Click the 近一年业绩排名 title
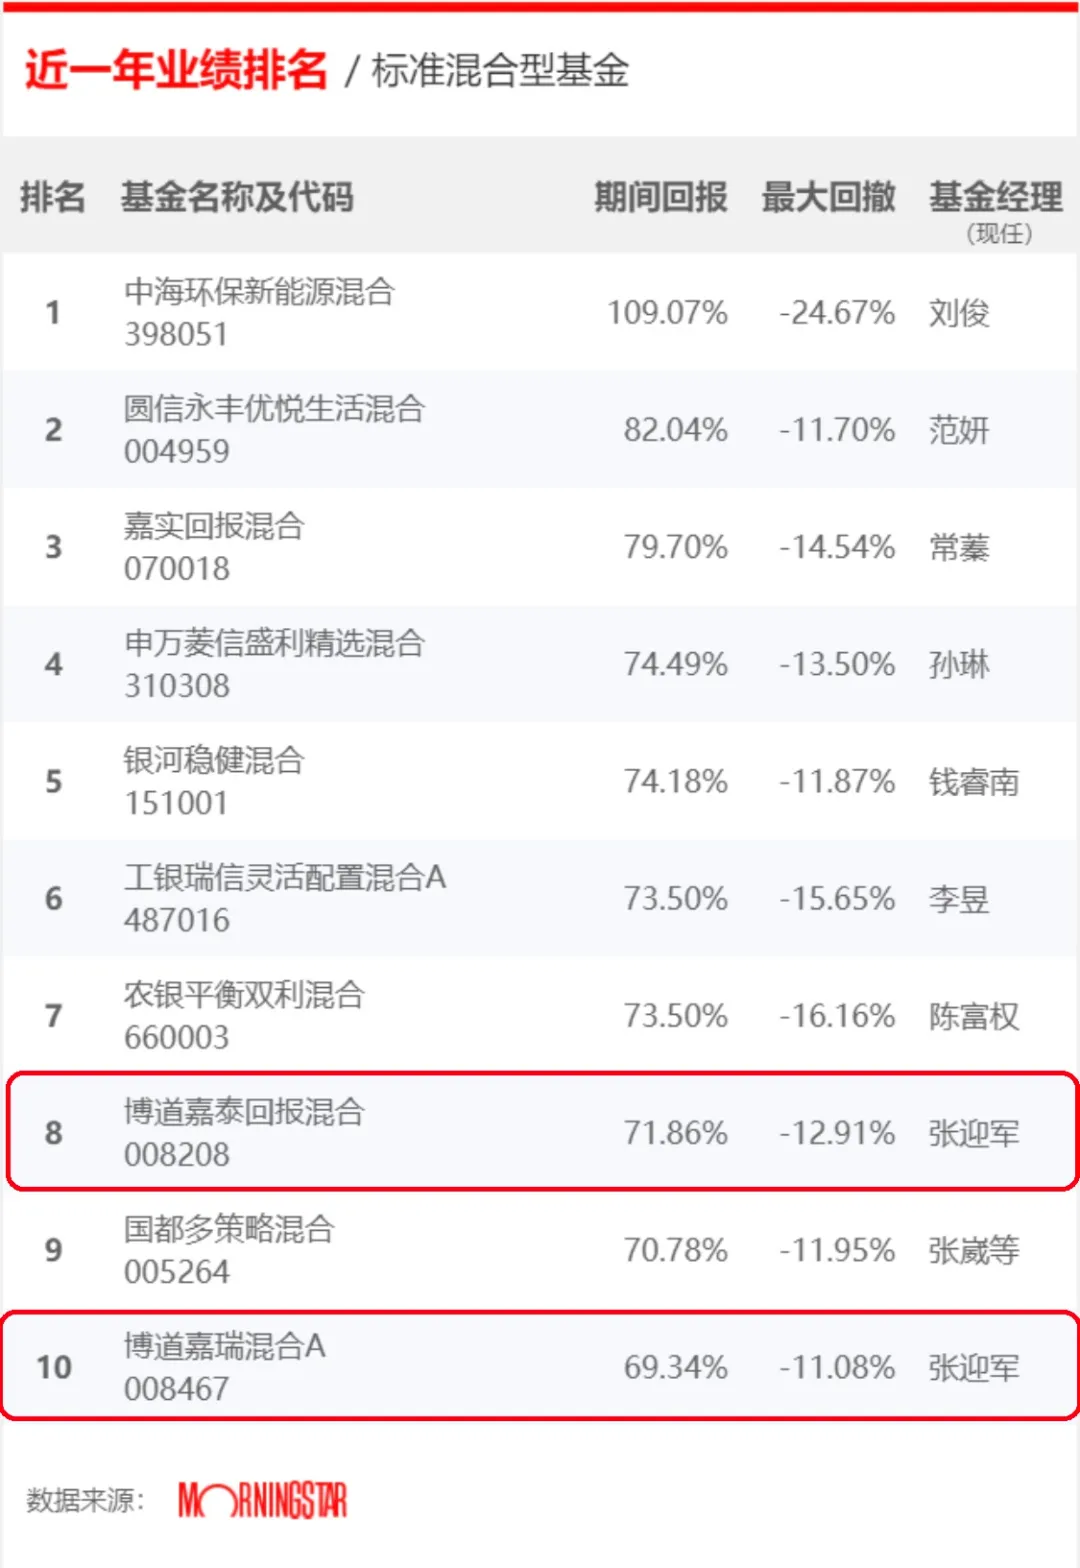 point(176,70)
